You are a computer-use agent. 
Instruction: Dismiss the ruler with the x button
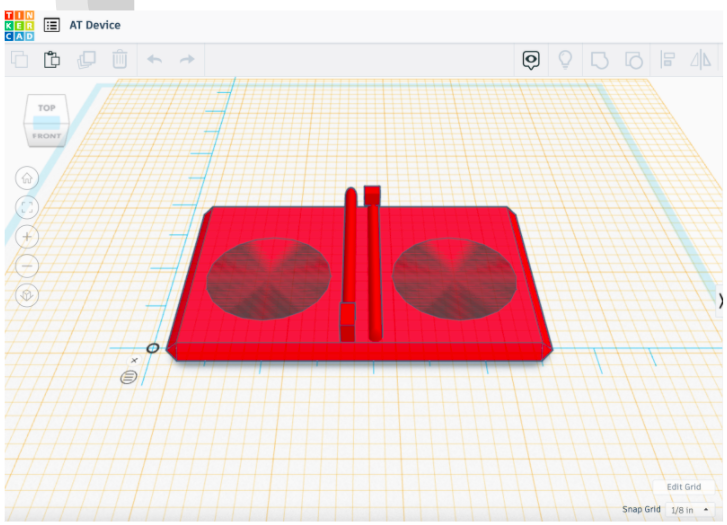tap(134, 360)
